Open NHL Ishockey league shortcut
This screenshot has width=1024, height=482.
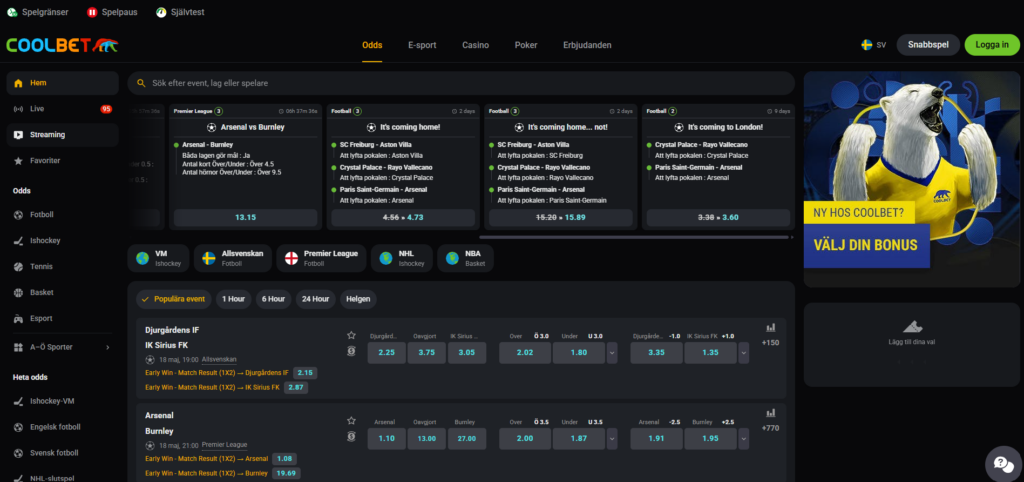402,259
